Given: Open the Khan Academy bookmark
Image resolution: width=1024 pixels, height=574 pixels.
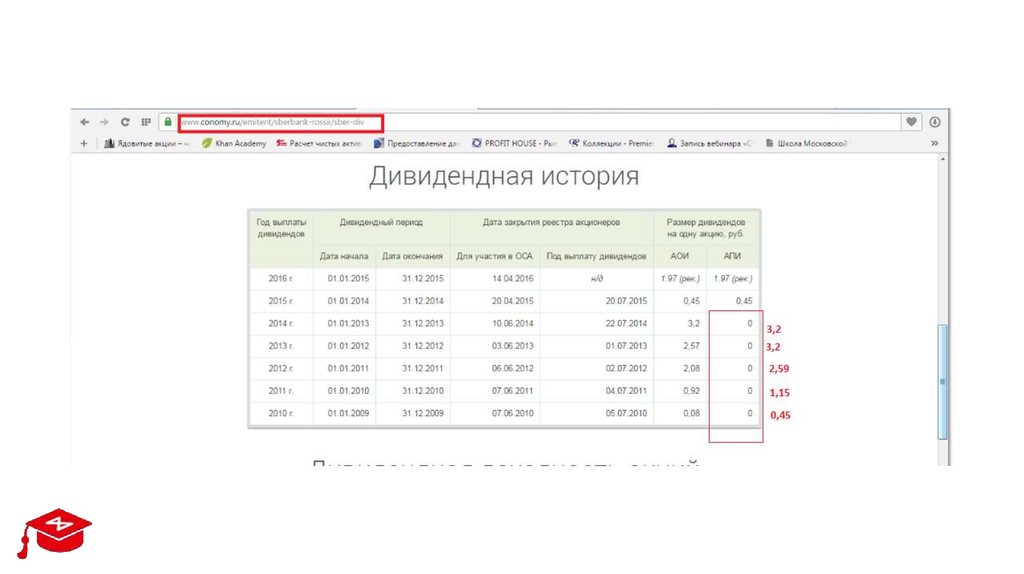Looking at the screenshot, I should click(234, 143).
